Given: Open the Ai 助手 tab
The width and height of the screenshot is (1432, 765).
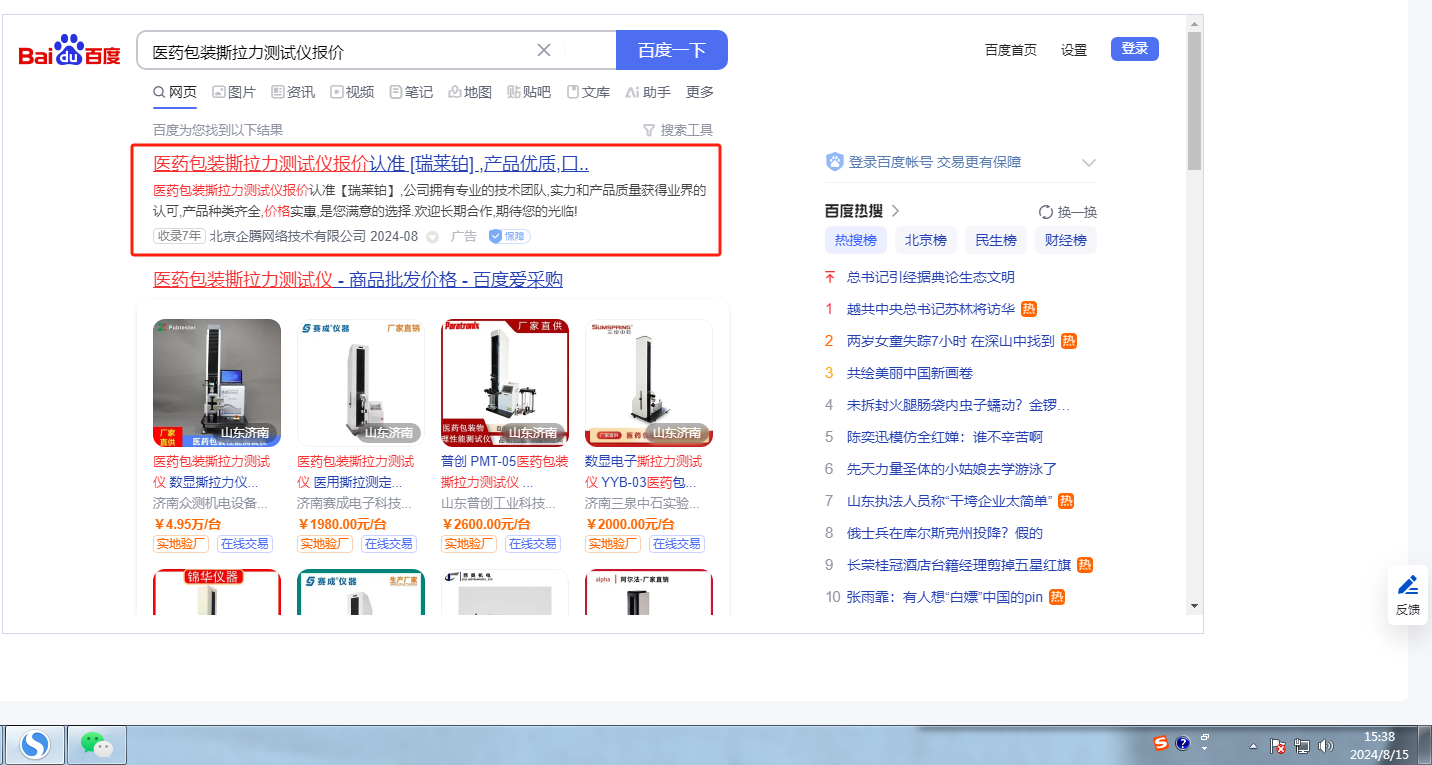Looking at the screenshot, I should point(648,92).
